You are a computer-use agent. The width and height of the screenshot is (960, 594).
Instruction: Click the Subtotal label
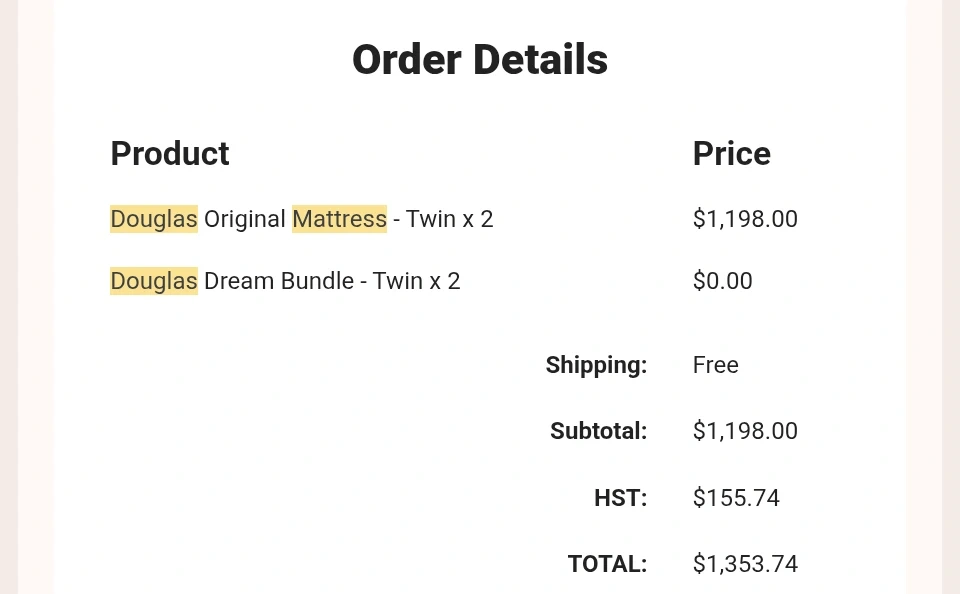click(x=598, y=431)
